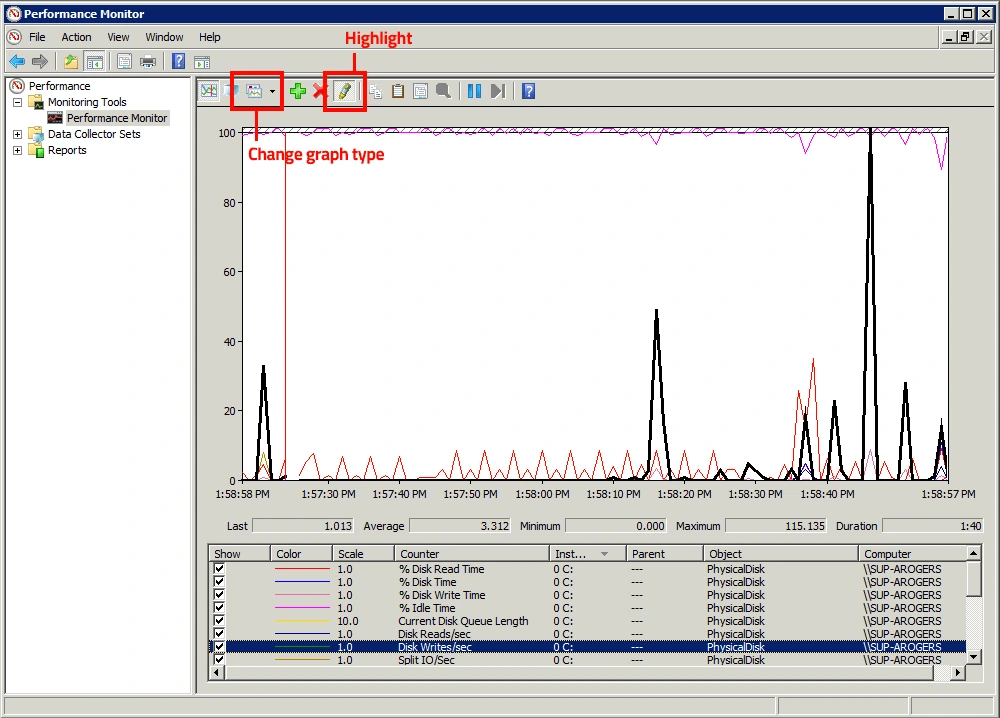
Task: Select the Performance Monitor tree item
Action: [117, 118]
